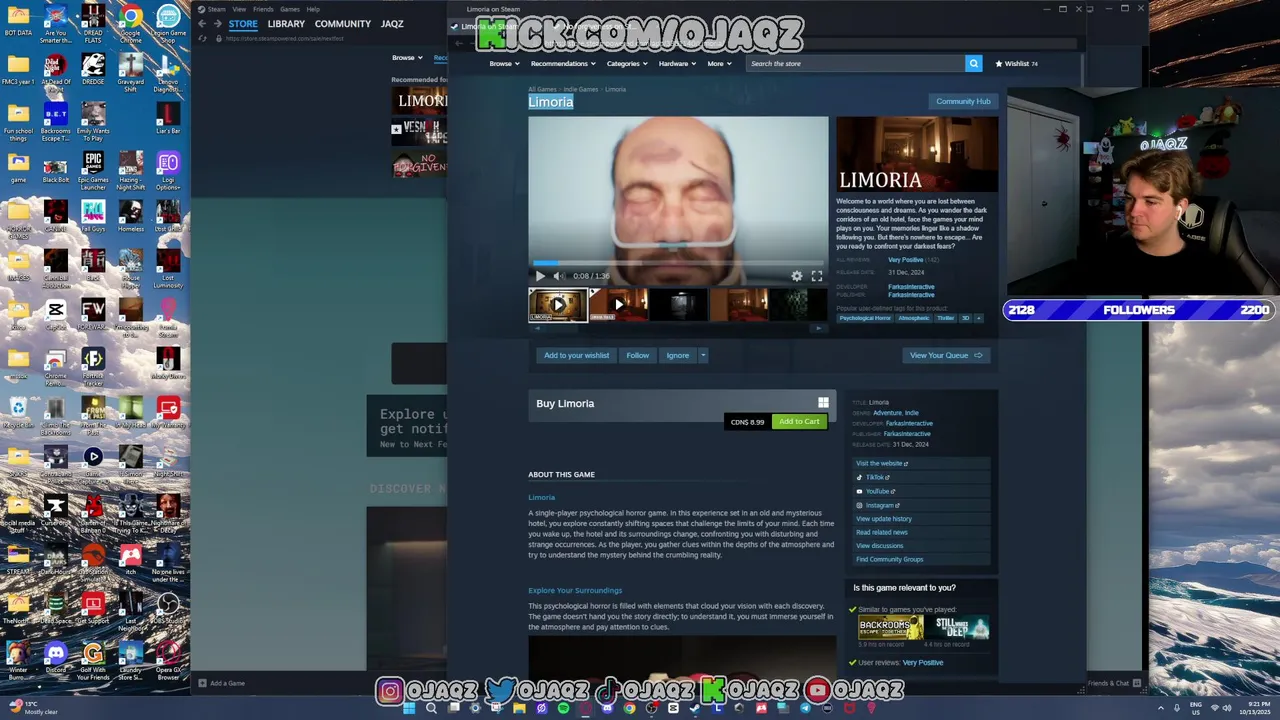The image size is (1280, 720).
Task: Open the Wishlist star link
Action: (1016, 63)
